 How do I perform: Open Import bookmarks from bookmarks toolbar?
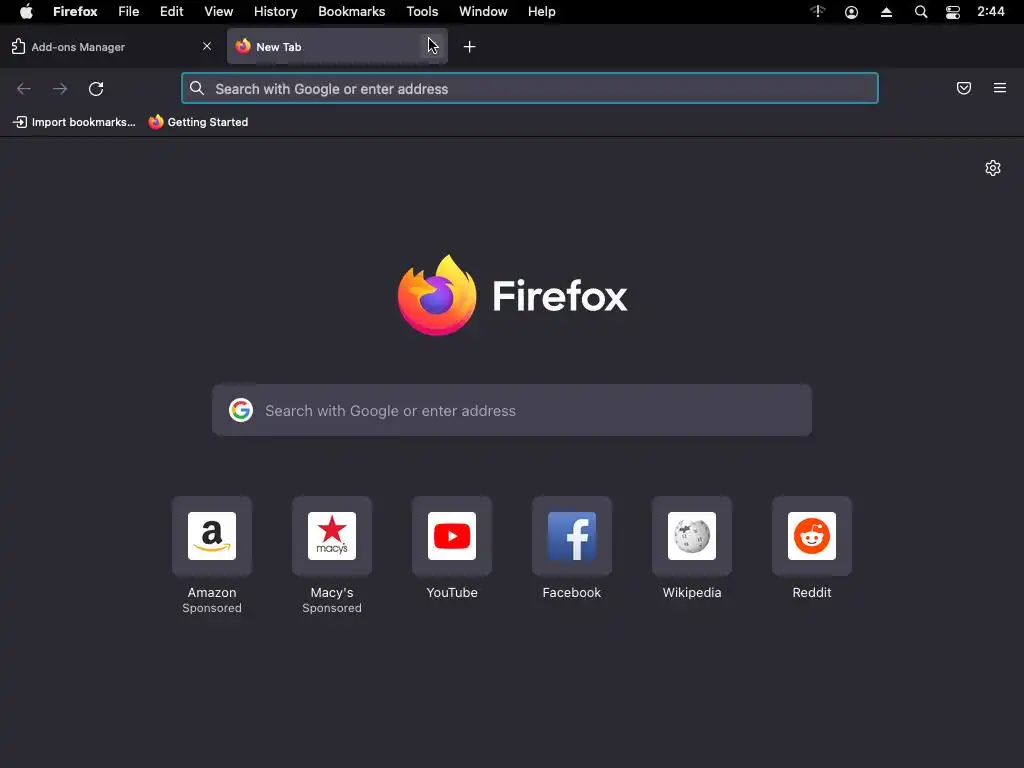(x=74, y=122)
